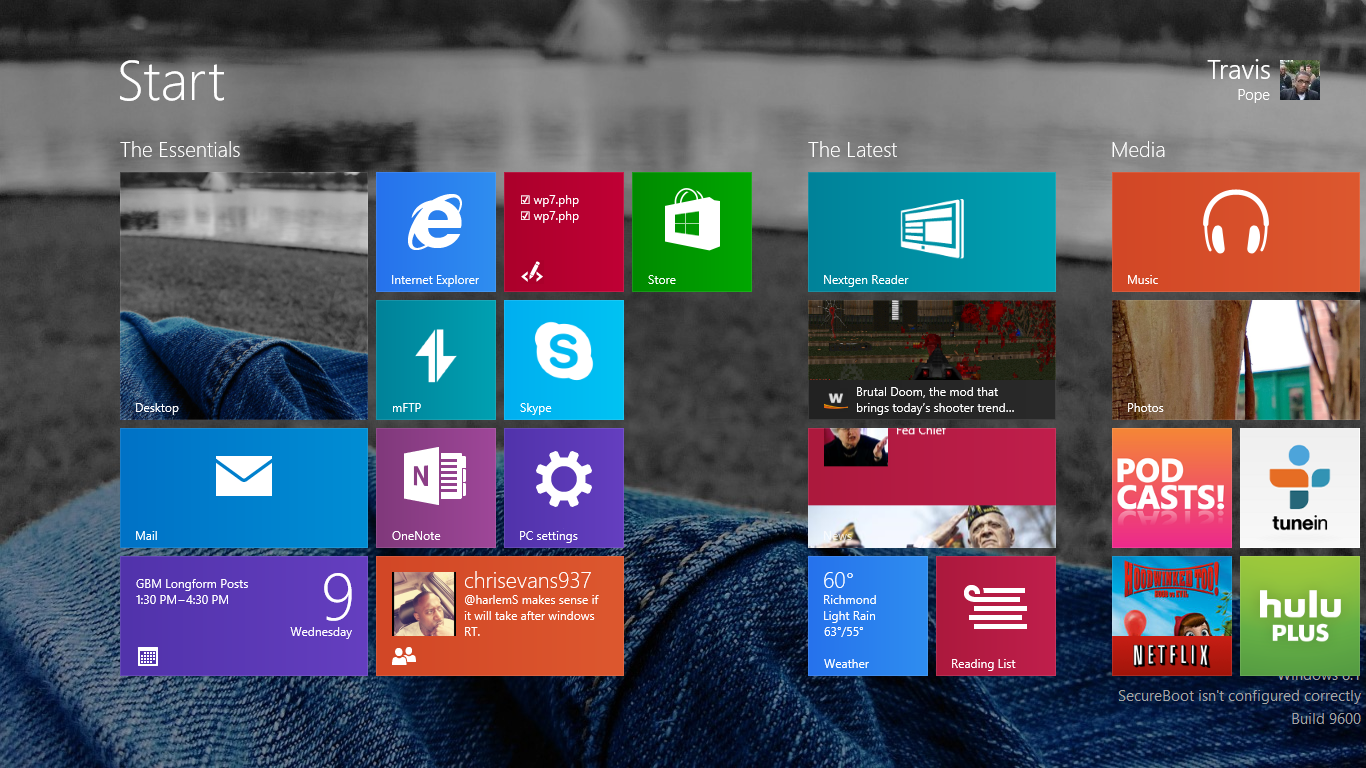
Task: Select The Latest group heading
Action: pyautogui.click(x=852, y=150)
